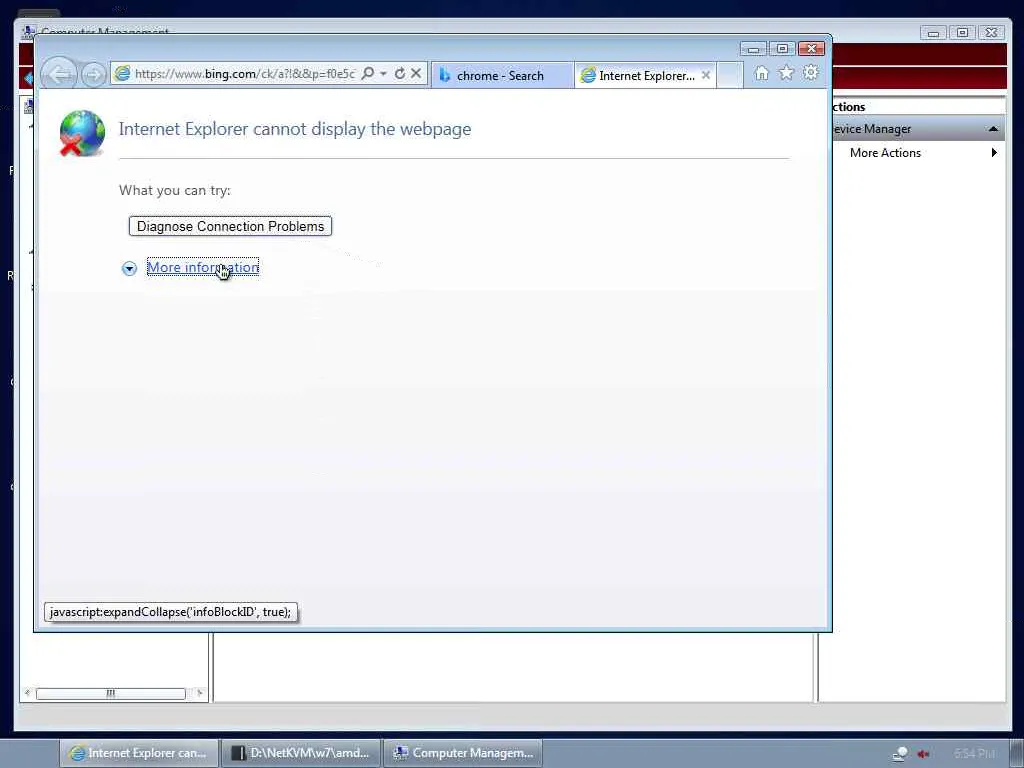Open the D:\NetKVM\w7\amd taskbar window
Image resolution: width=1024 pixels, height=768 pixels.
(x=300, y=753)
